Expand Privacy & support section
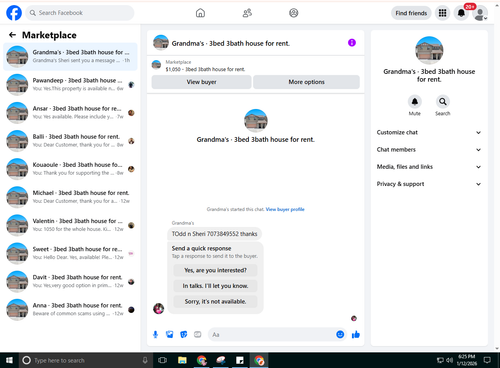The height and width of the screenshot is (368, 500). click(429, 184)
